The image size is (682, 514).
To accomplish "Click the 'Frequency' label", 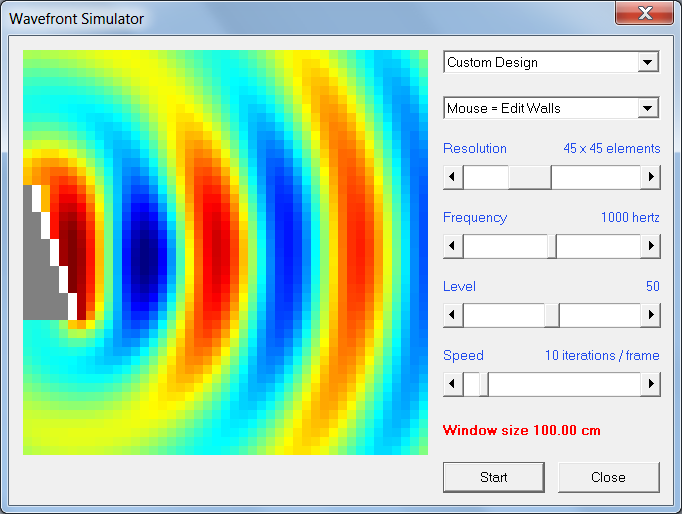I will [475, 217].
